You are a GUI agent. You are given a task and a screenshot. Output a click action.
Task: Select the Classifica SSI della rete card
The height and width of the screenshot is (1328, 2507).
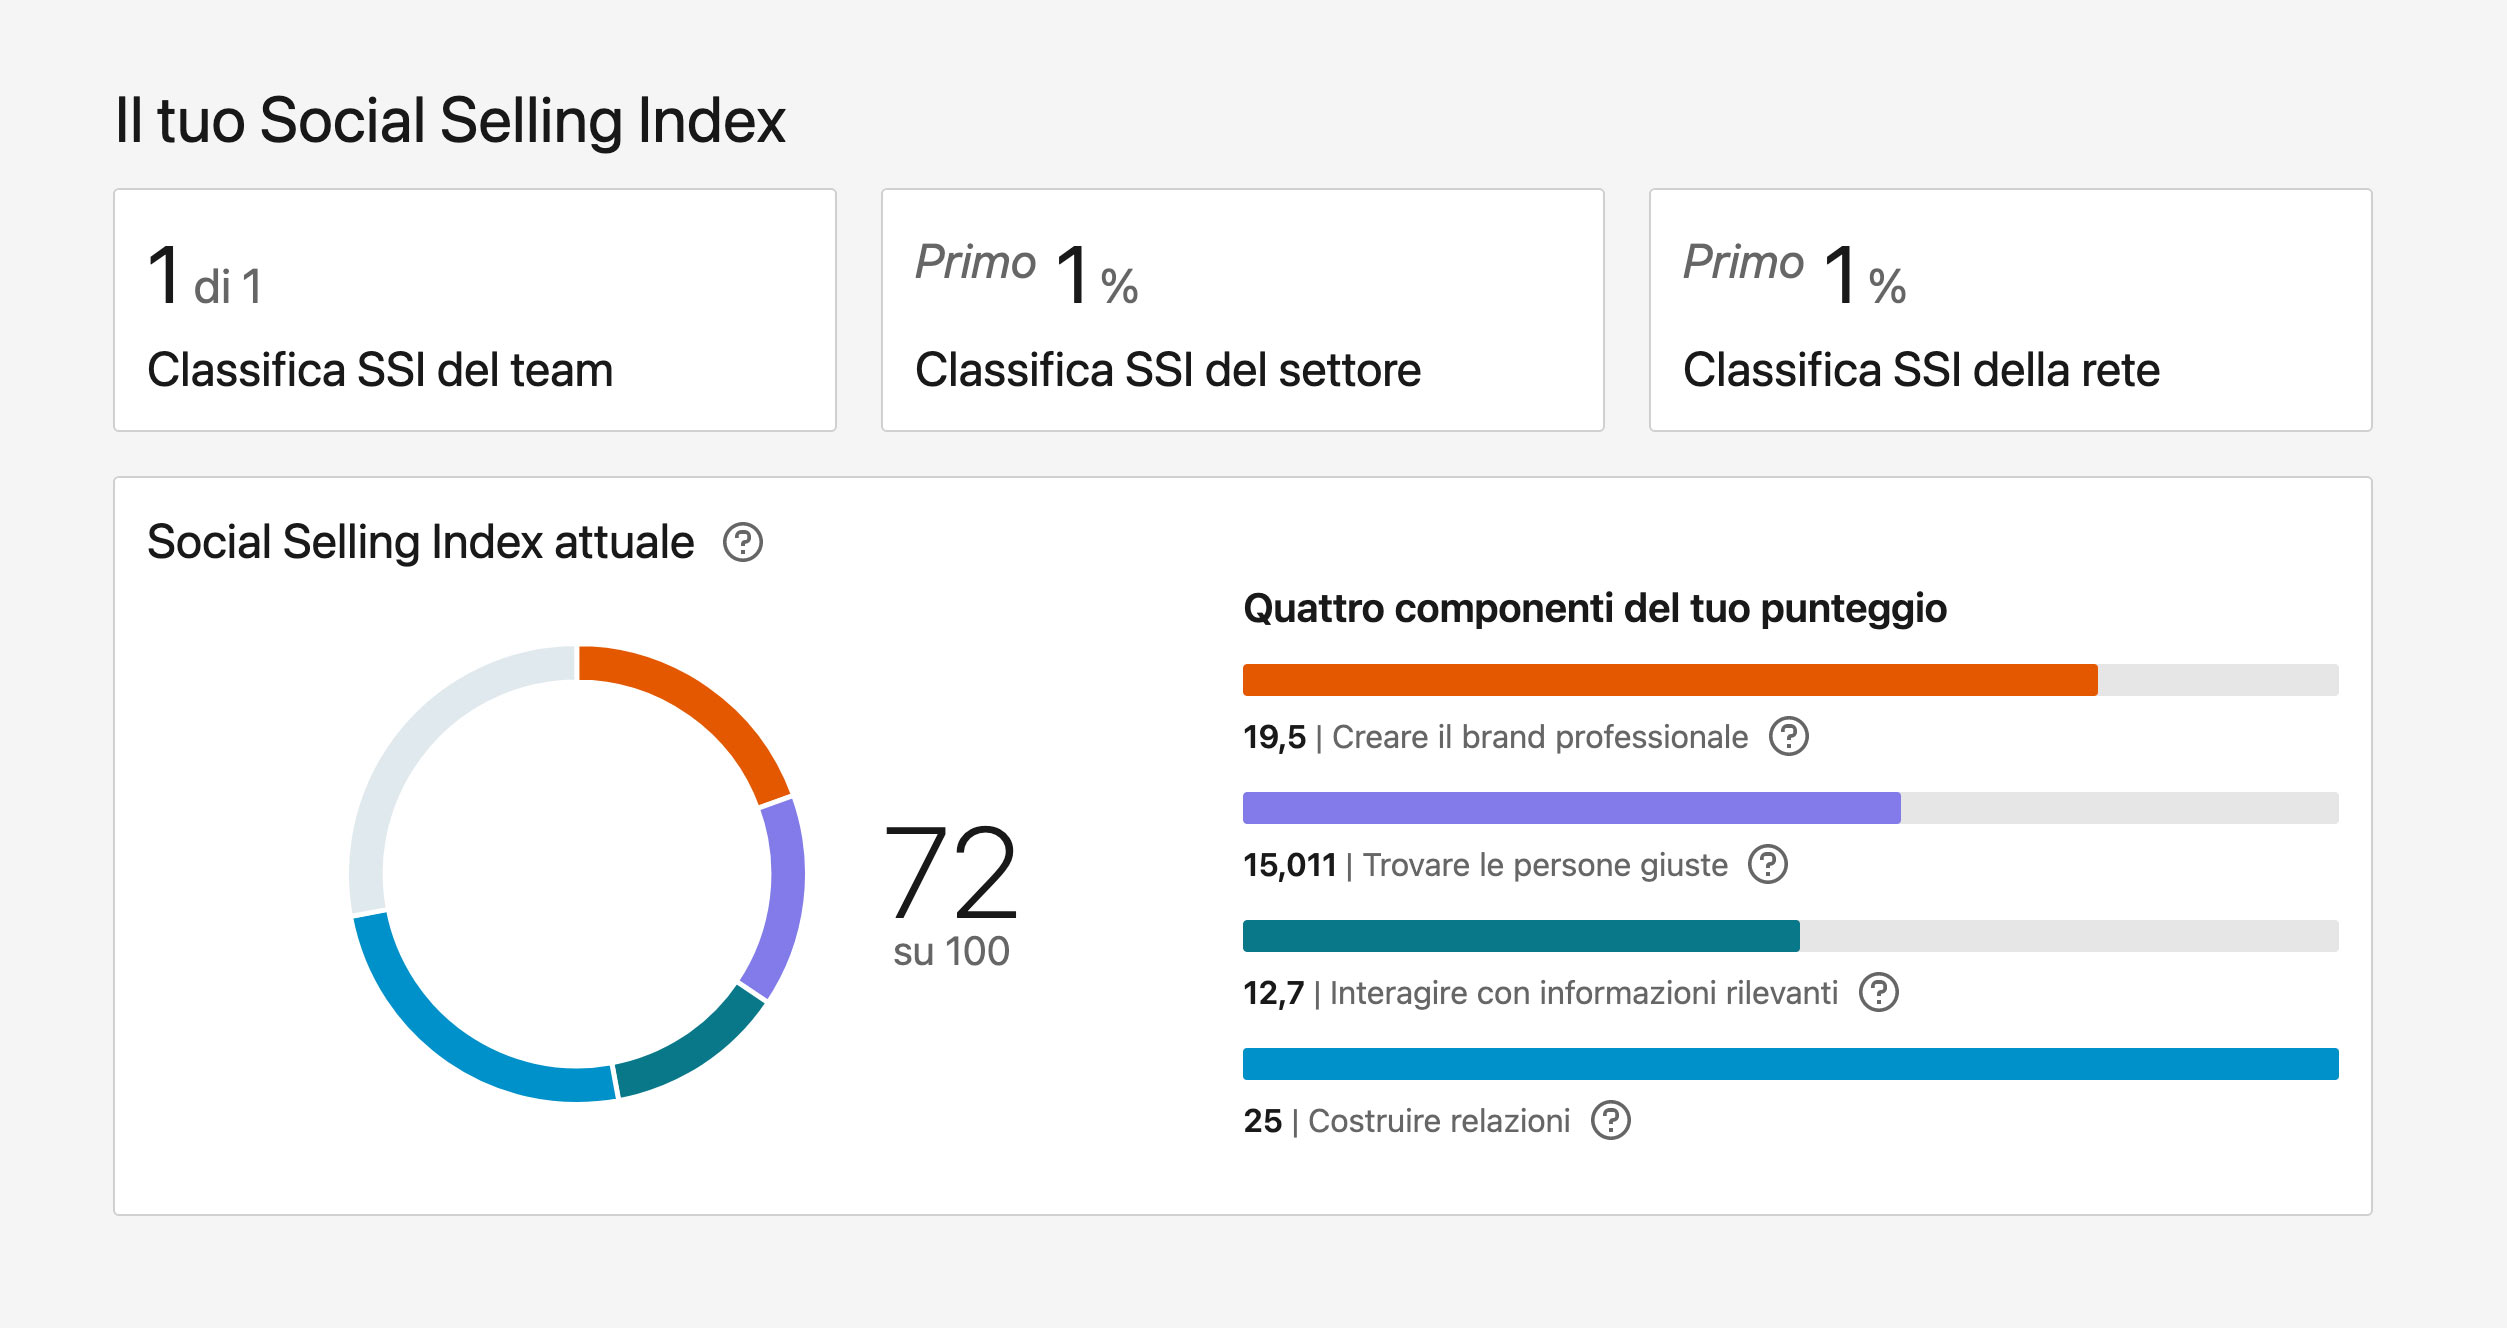point(2010,310)
